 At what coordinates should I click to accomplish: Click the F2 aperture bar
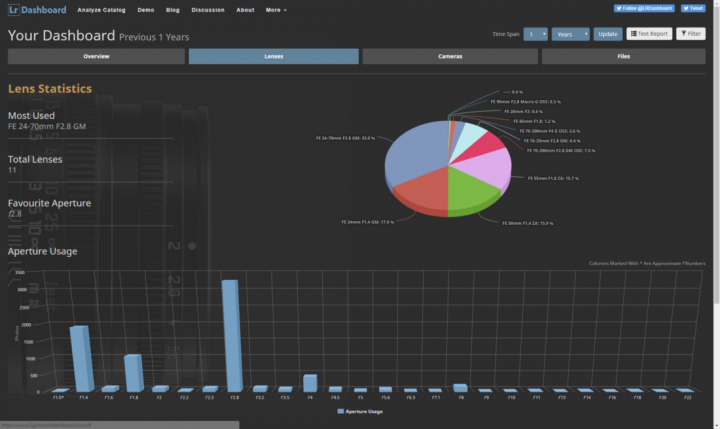click(x=160, y=389)
